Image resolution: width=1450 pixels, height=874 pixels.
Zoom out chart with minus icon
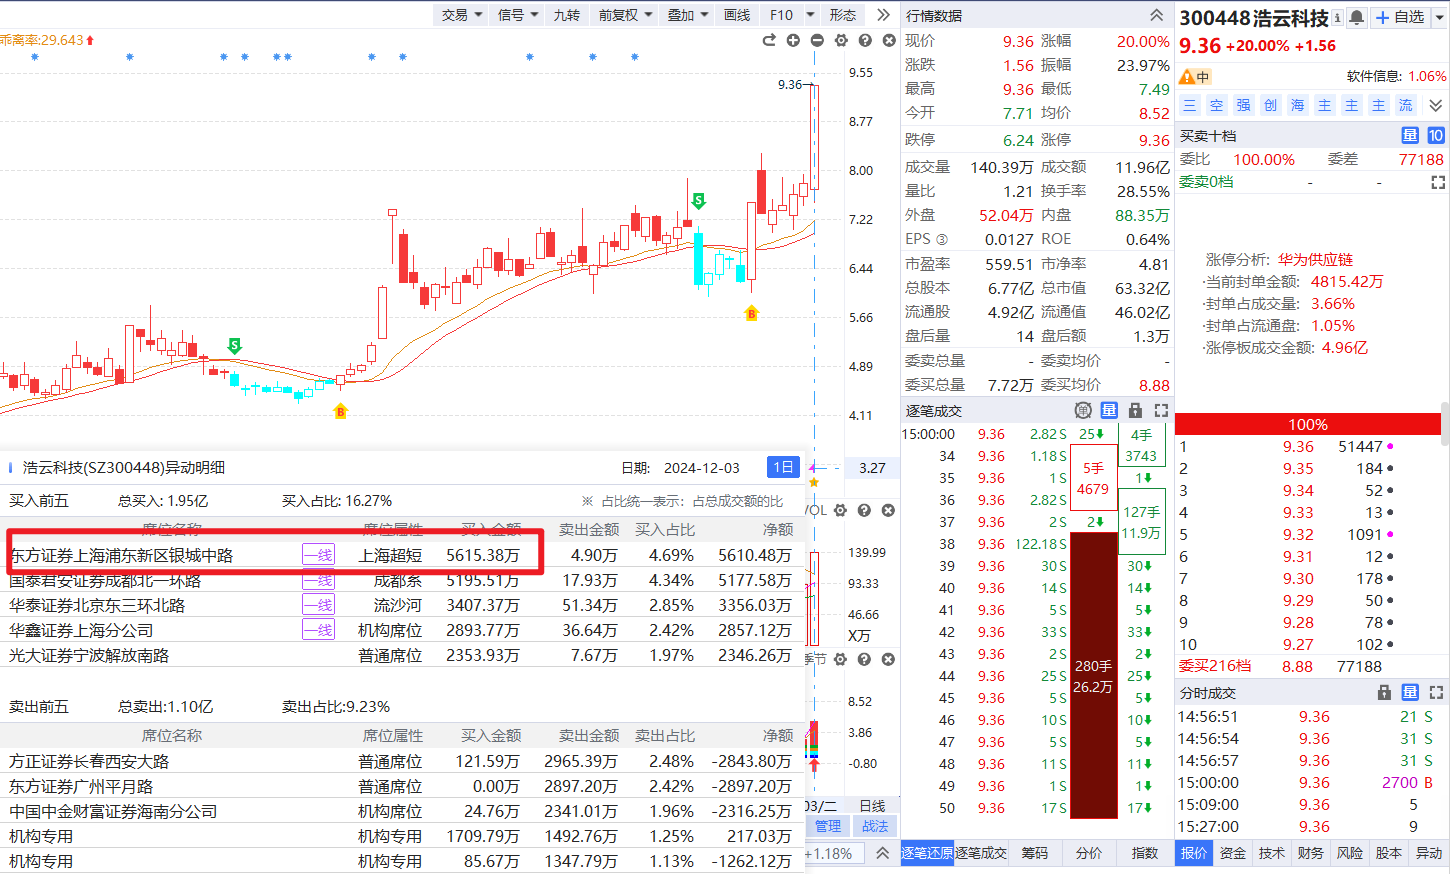coord(817,40)
